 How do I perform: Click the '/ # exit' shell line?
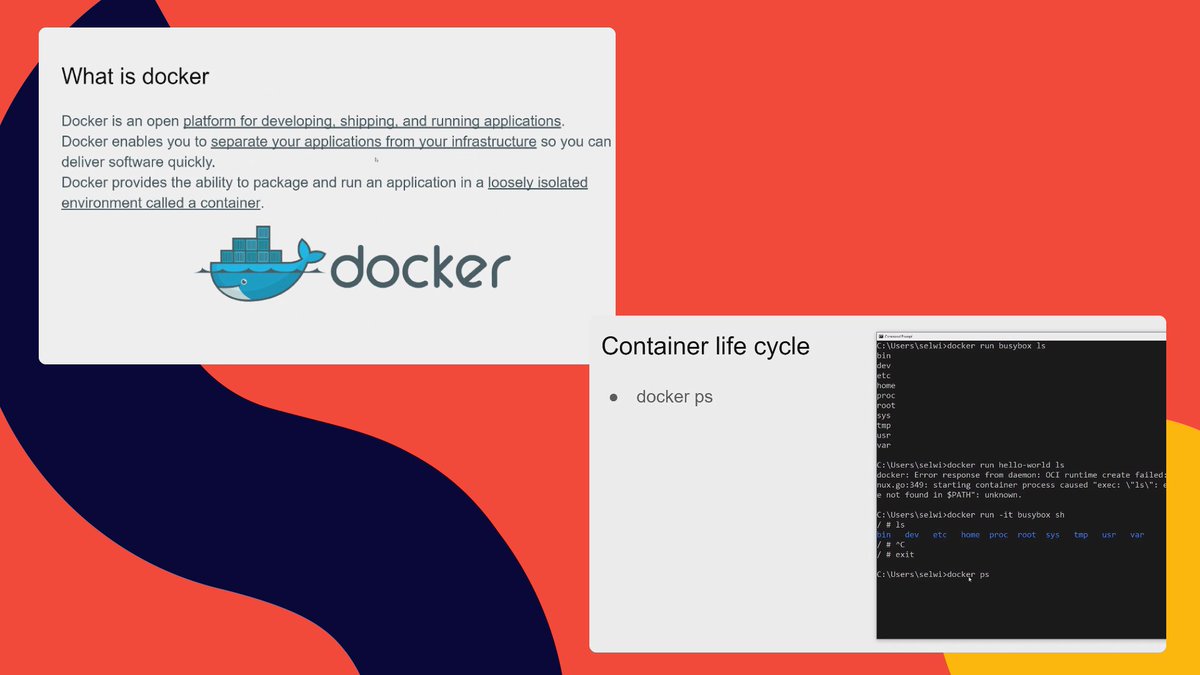pos(895,555)
